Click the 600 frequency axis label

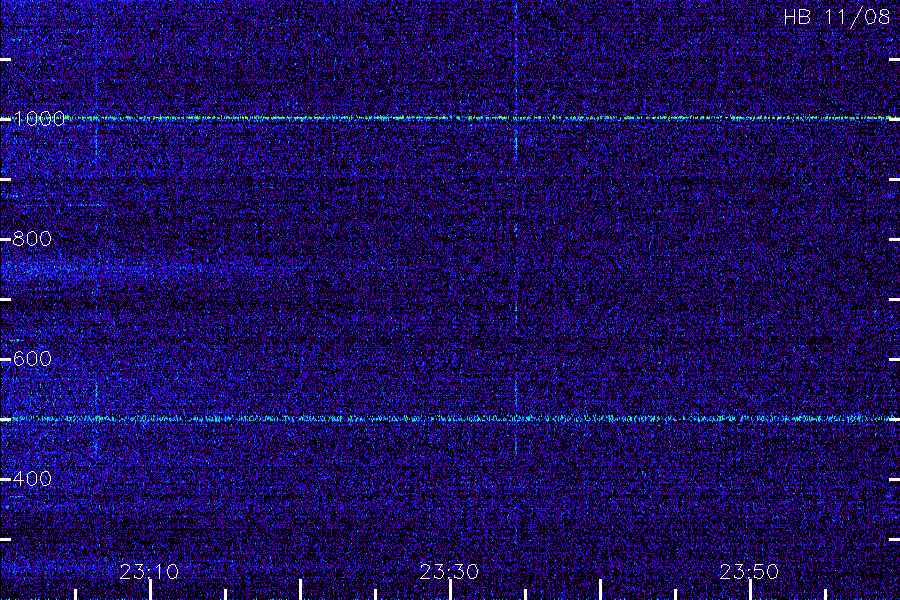(x=32, y=359)
